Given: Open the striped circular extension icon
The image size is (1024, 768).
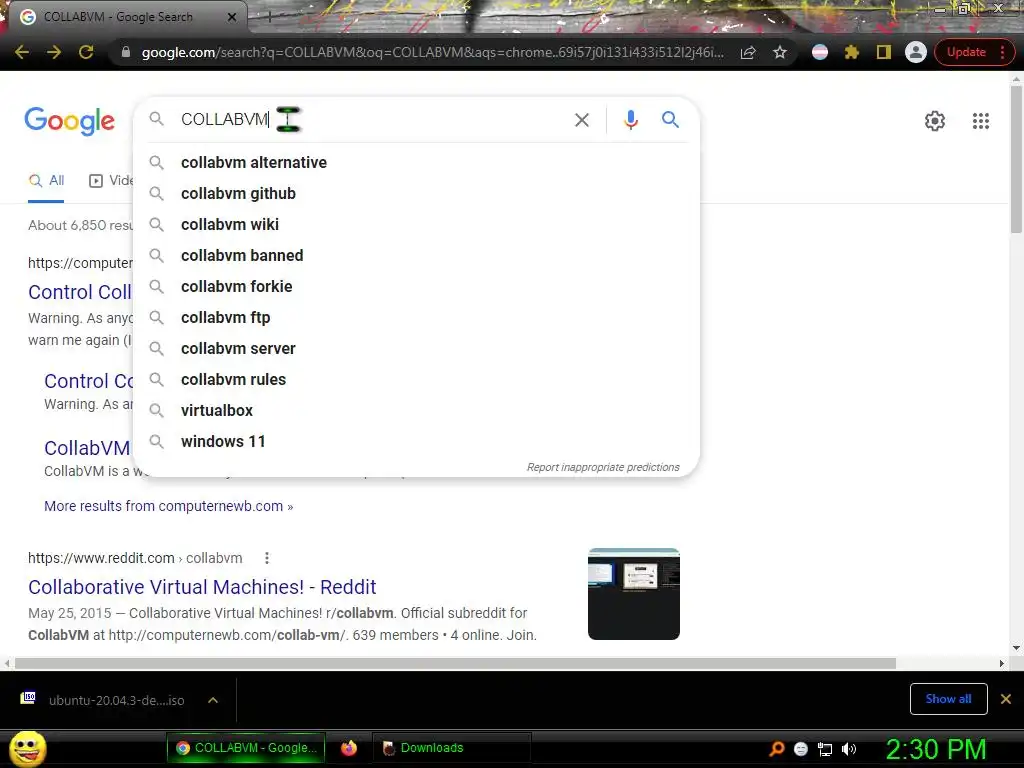Looking at the screenshot, I should pyautogui.click(x=820, y=52).
